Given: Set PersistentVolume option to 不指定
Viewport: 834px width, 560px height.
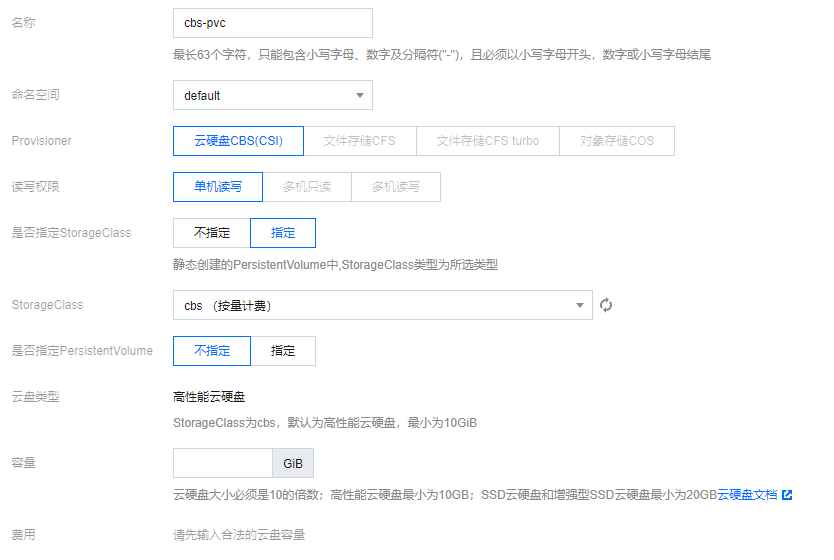Looking at the screenshot, I should pos(212,351).
